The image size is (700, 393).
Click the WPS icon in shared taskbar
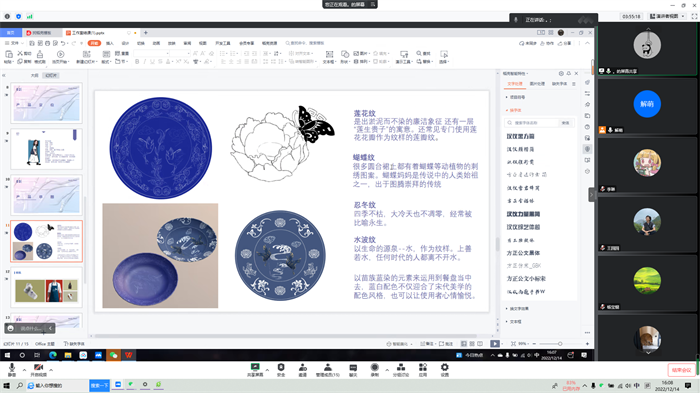[129, 355]
